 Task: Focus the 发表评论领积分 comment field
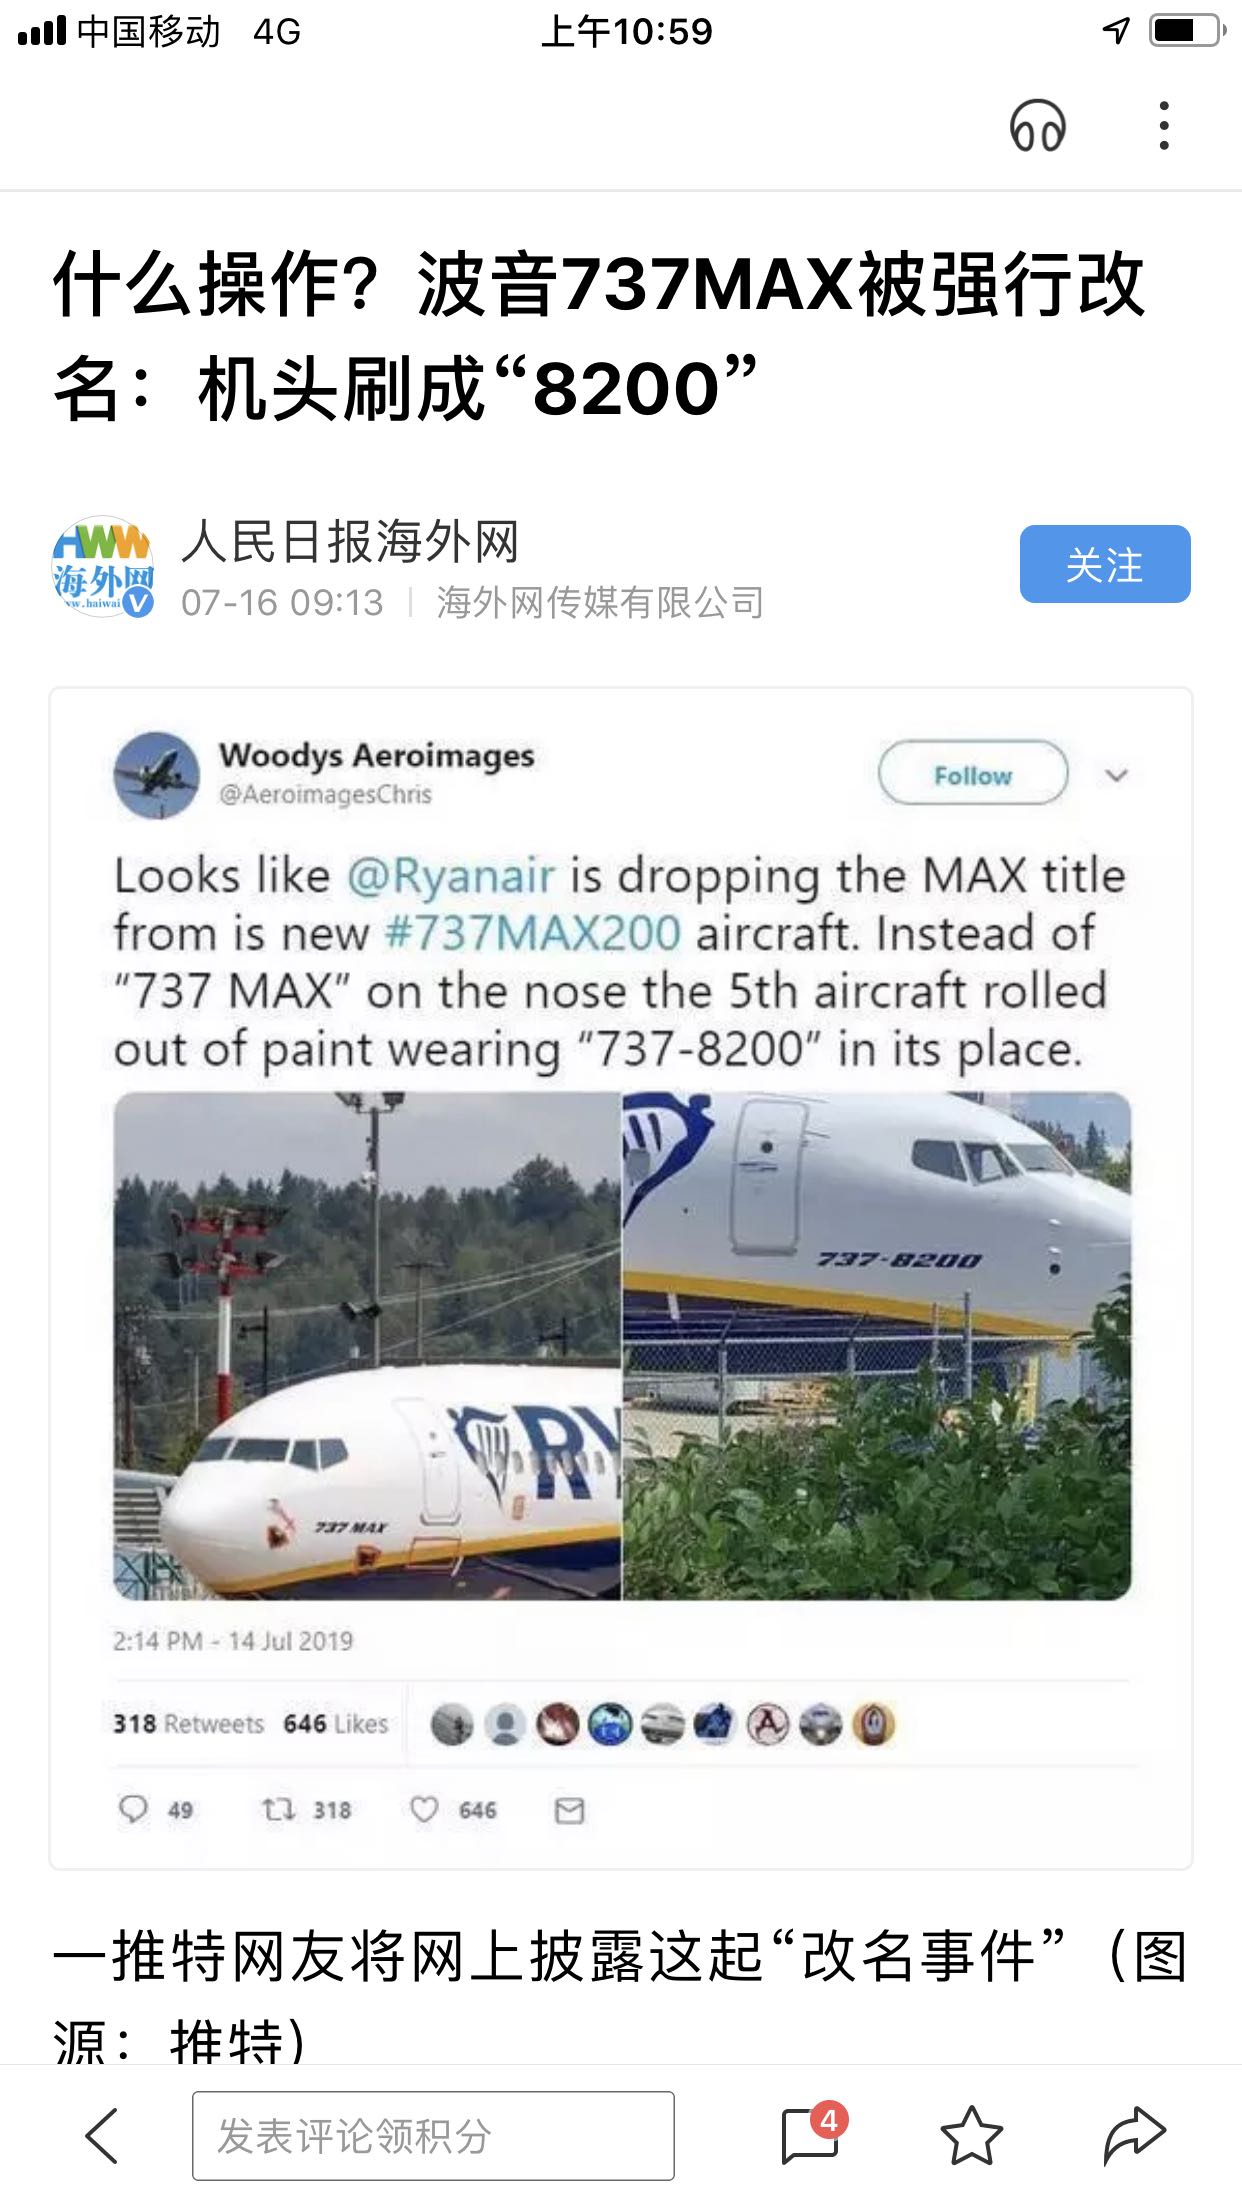[433, 2135]
